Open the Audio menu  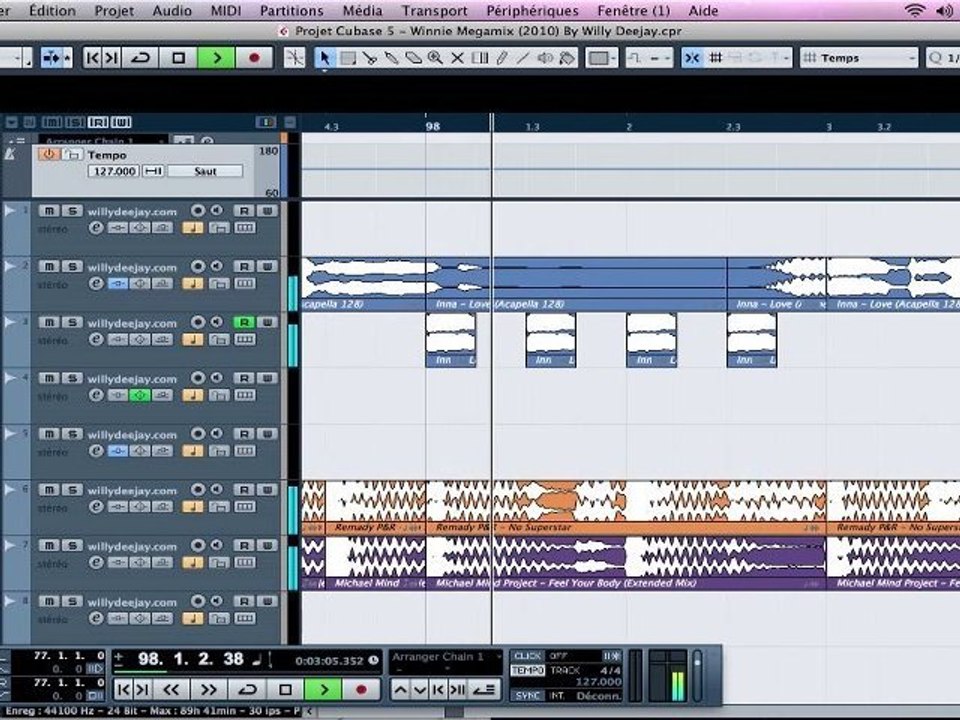(x=172, y=10)
